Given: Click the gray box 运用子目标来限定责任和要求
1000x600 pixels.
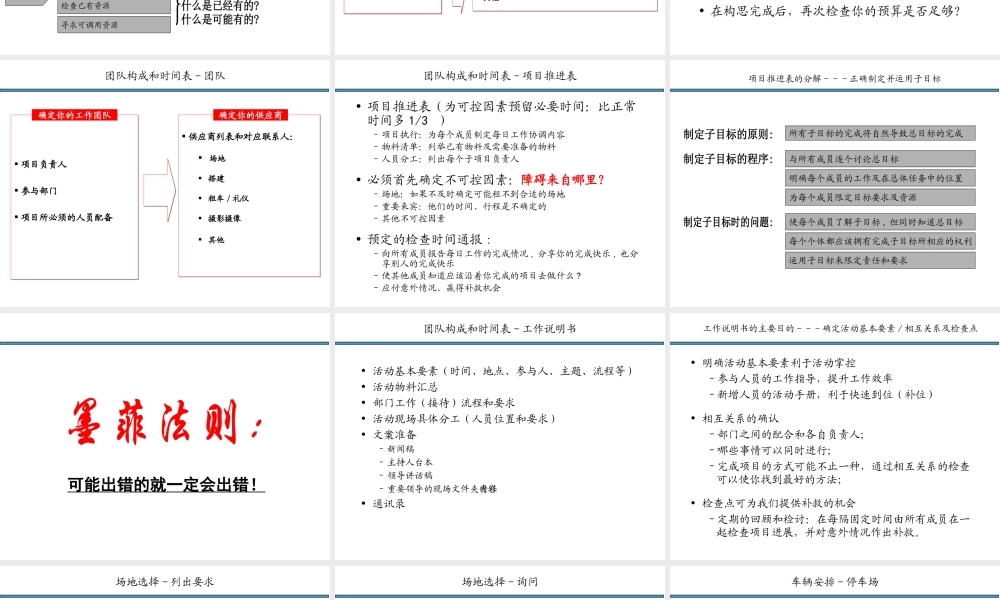Looking at the screenshot, I should pyautogui.click(x=880, y=260).
